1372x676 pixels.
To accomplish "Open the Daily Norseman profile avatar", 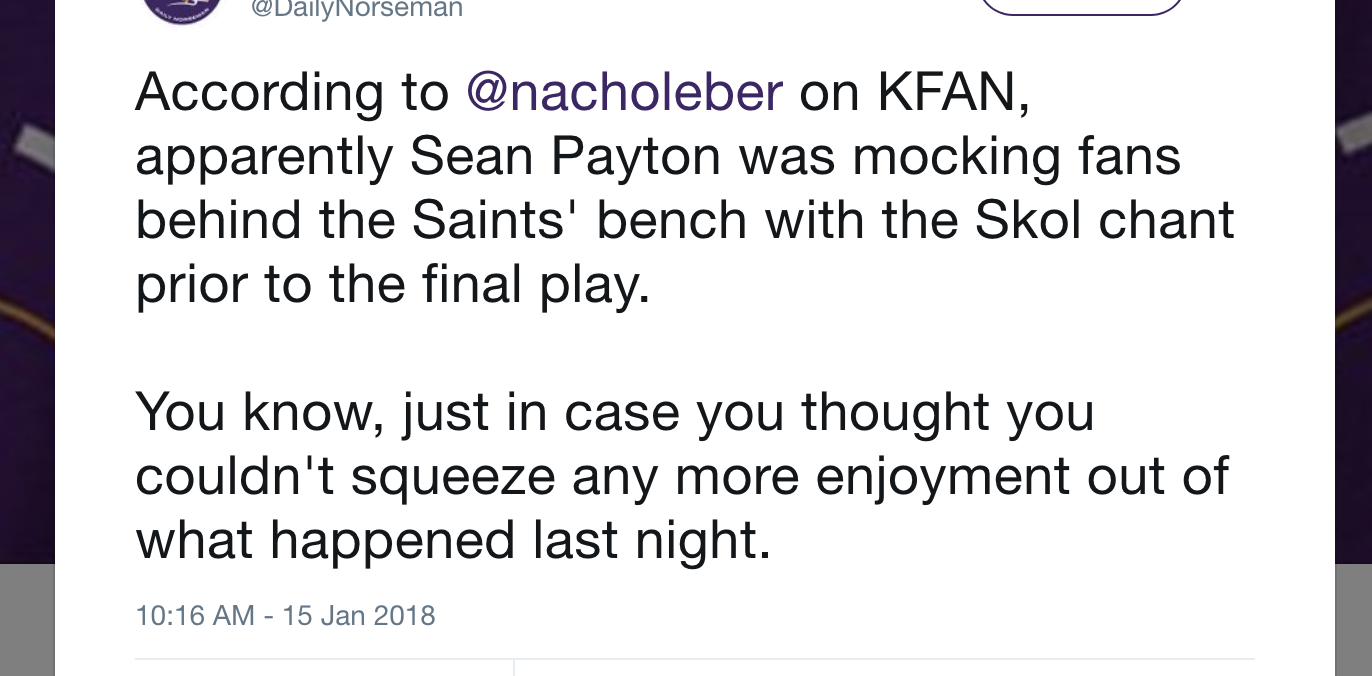I will click(181, 8).
